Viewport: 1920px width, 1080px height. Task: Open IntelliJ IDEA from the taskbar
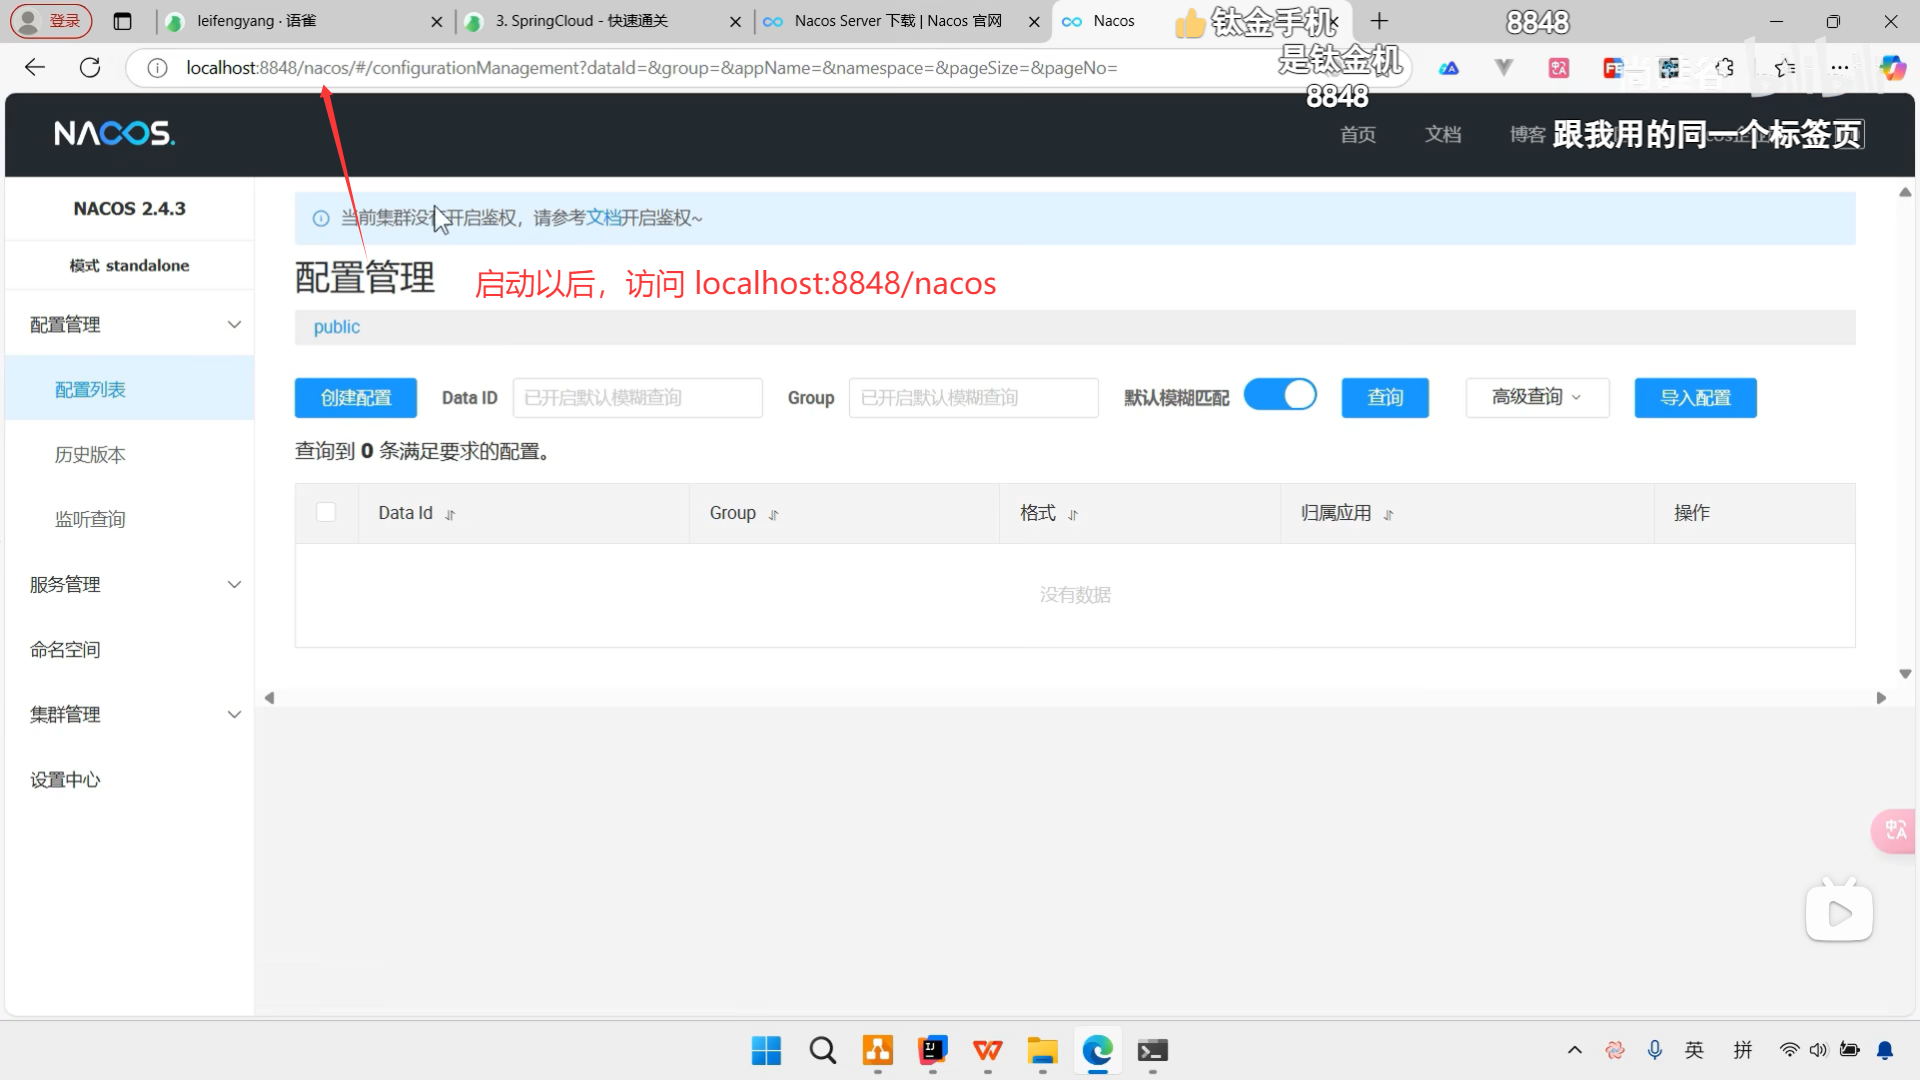[932, 1051]
